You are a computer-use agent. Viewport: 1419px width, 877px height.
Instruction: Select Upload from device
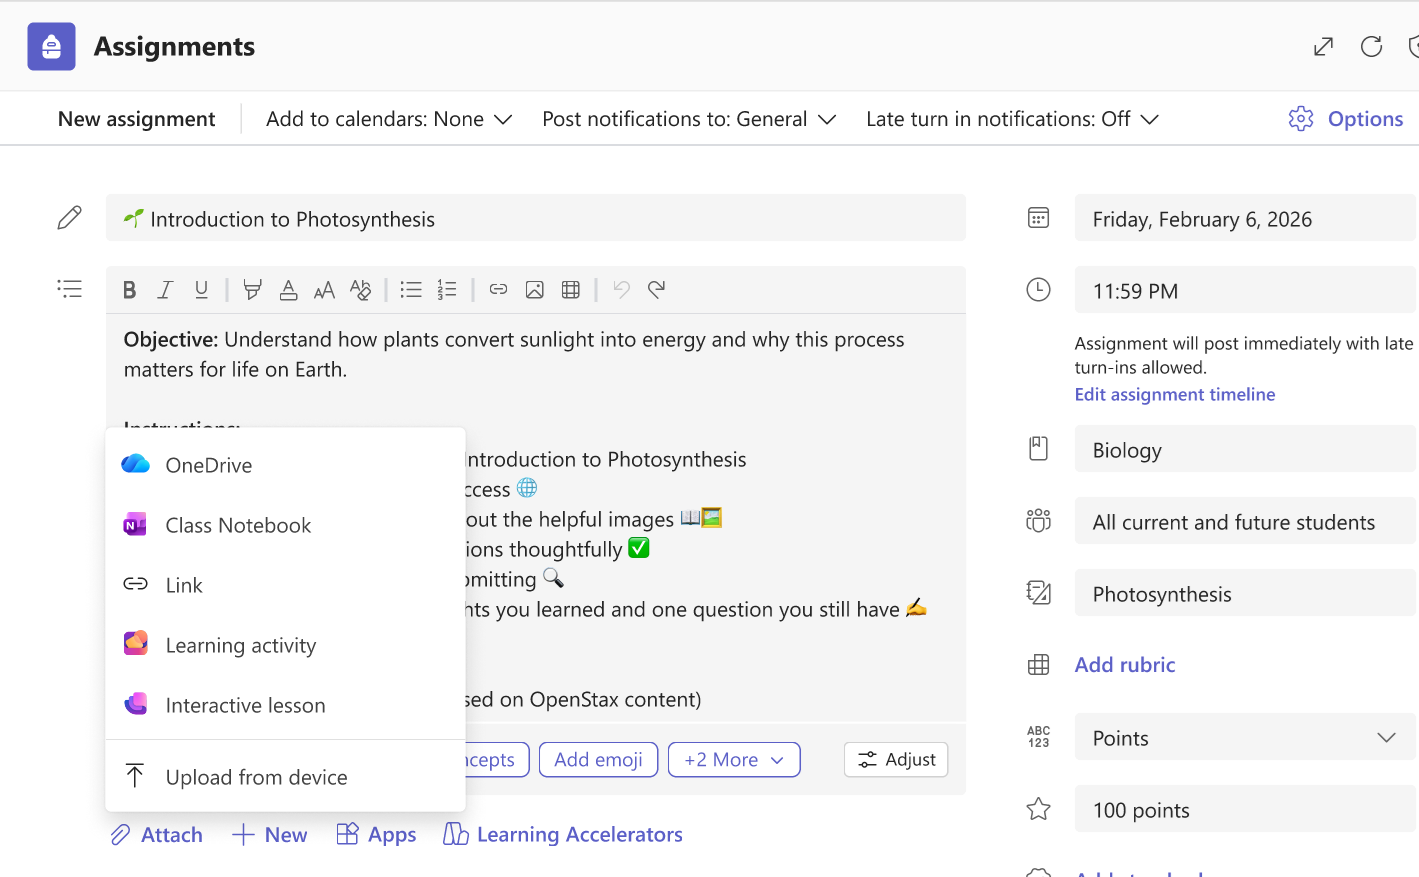click(x=285, y=777)
